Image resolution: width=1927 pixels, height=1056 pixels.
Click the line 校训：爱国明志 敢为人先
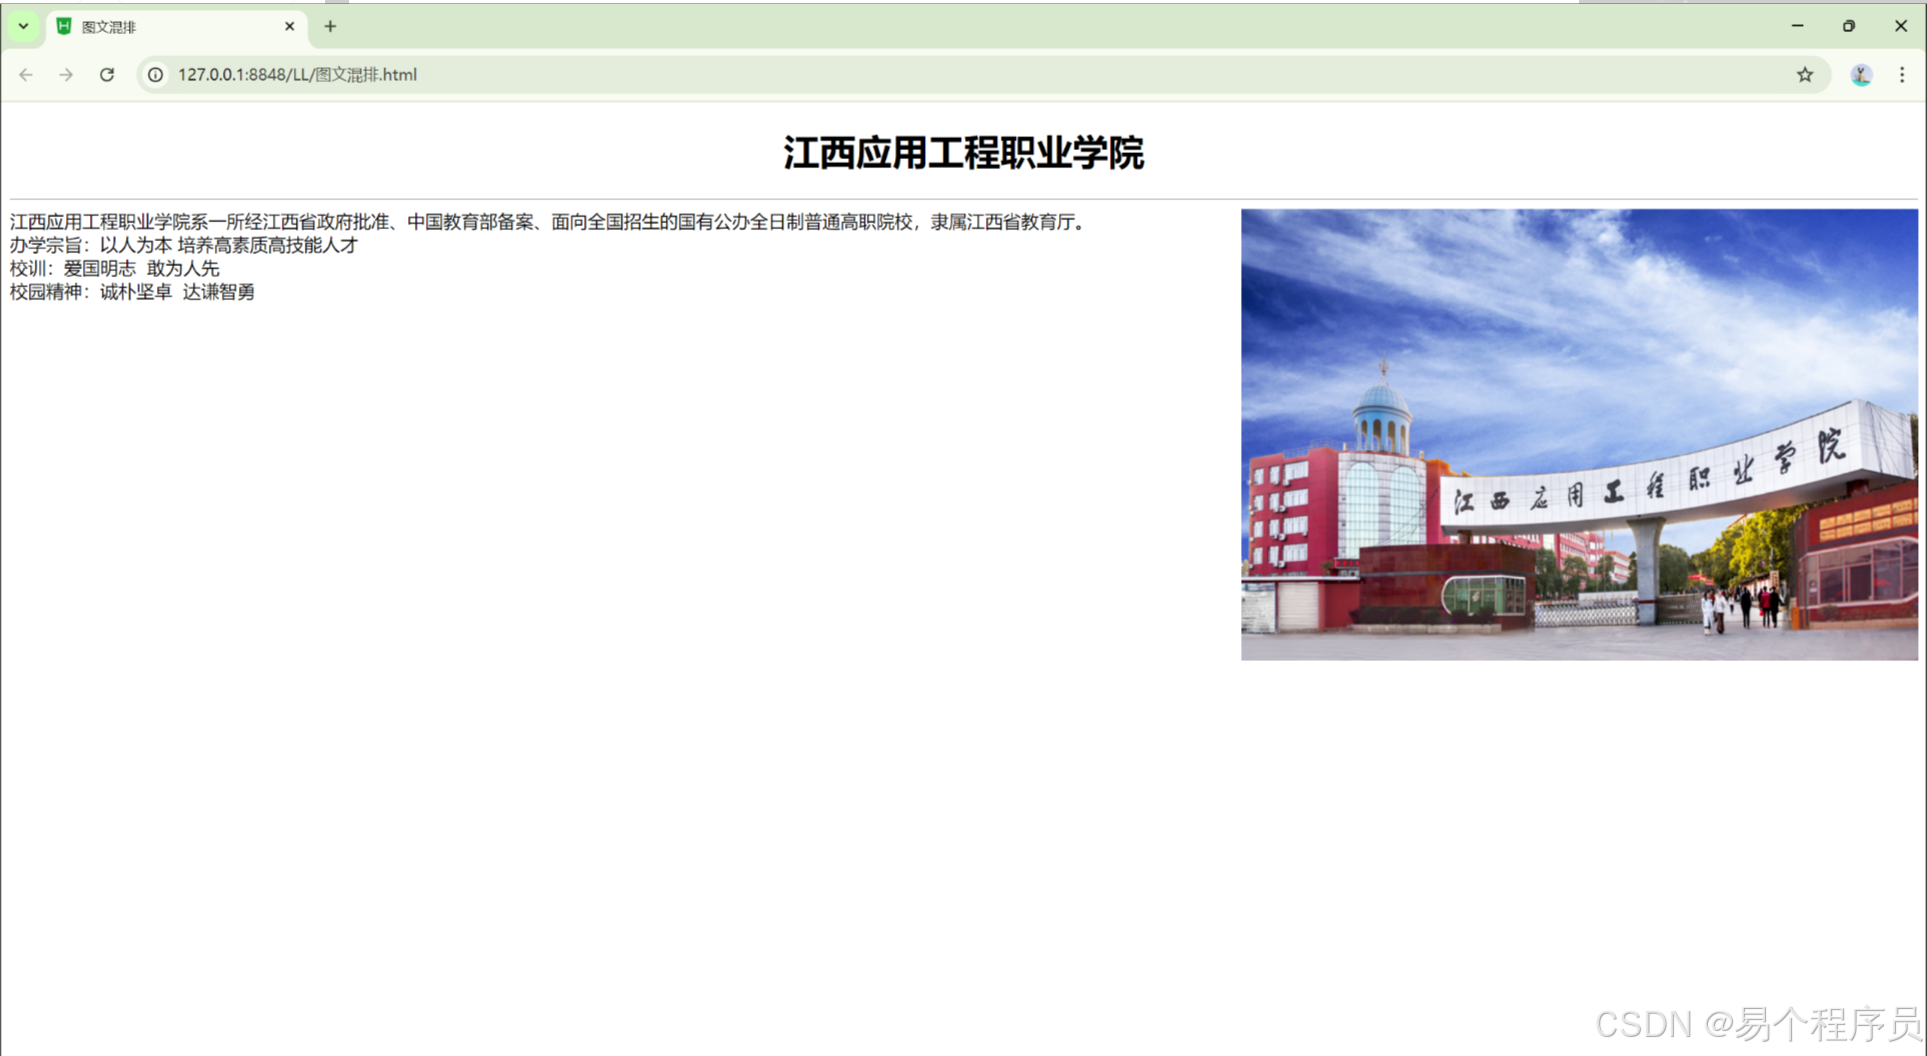(x=115, y=268)
